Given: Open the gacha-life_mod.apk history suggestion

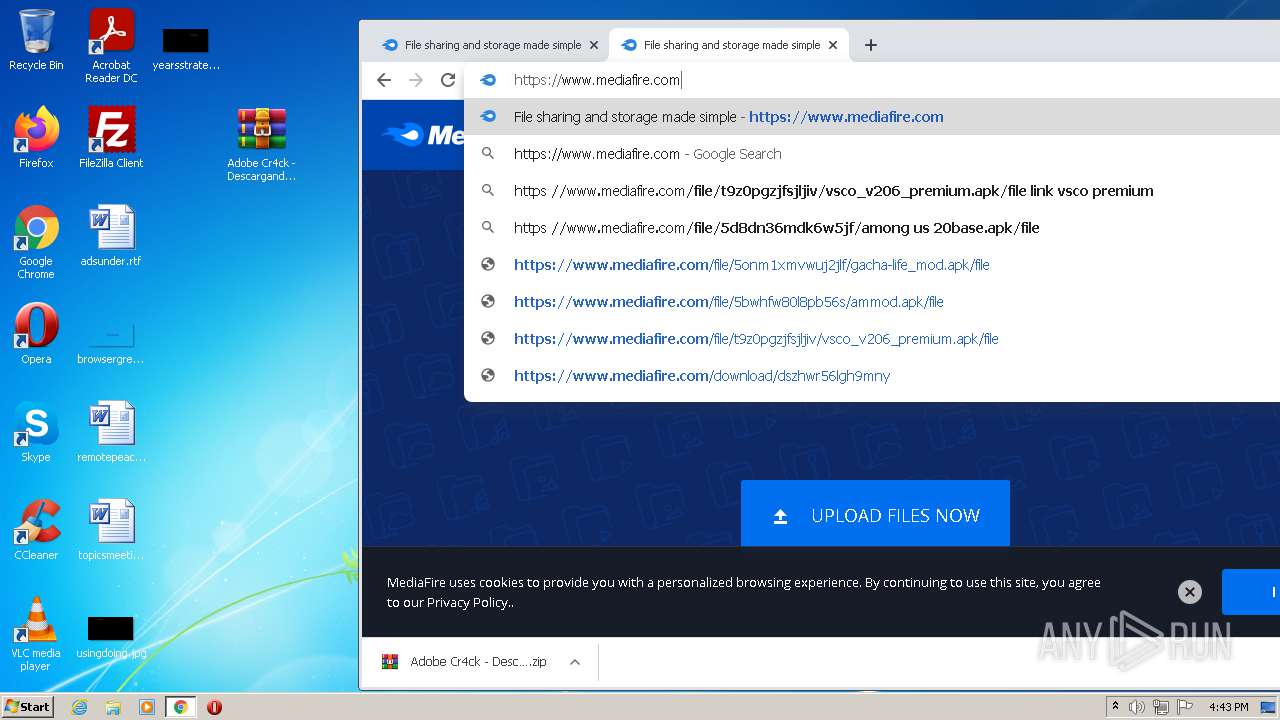Looking at the screenshot, I should click(x=872, y=265).
